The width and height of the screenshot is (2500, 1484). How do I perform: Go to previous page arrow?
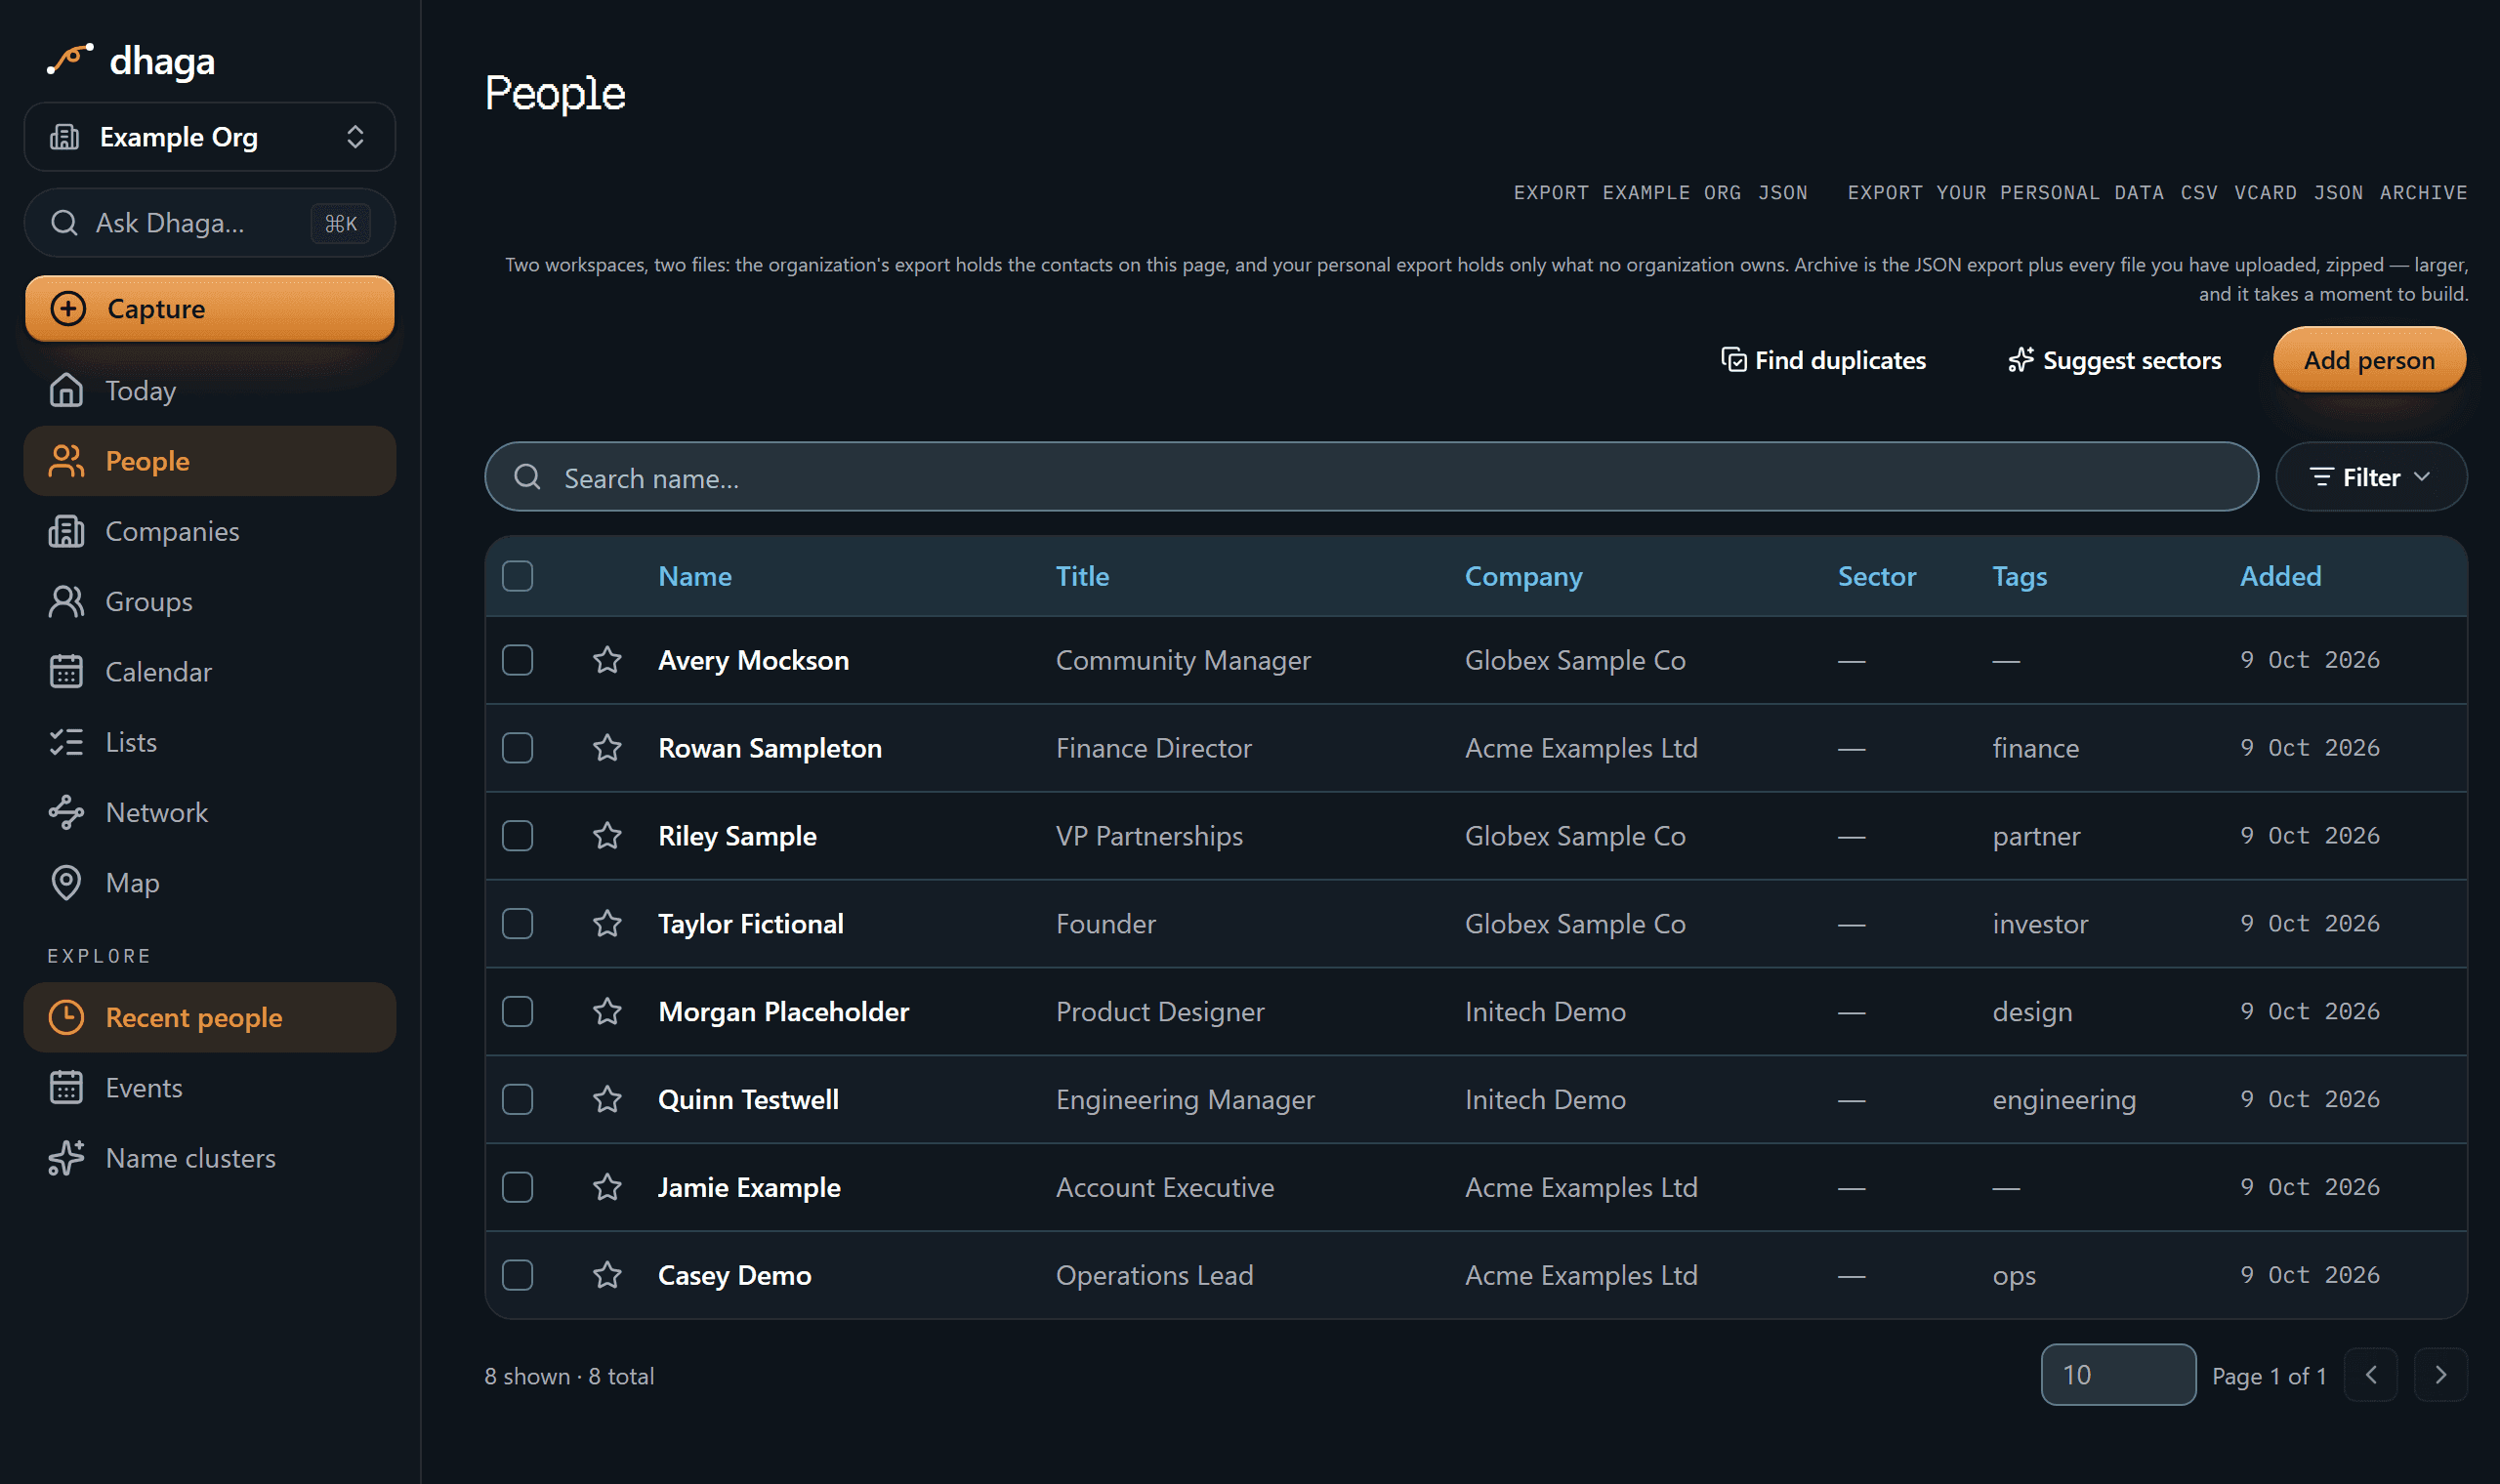click(2371, 1375)
